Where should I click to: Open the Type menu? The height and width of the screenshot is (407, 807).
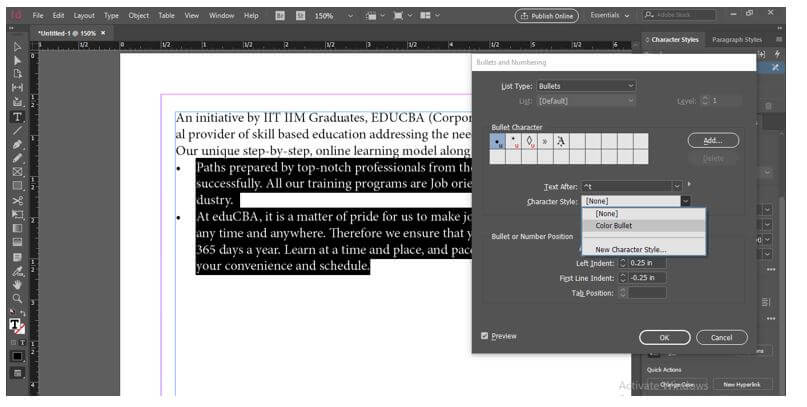pyautogui.click(x=111, y=15)
